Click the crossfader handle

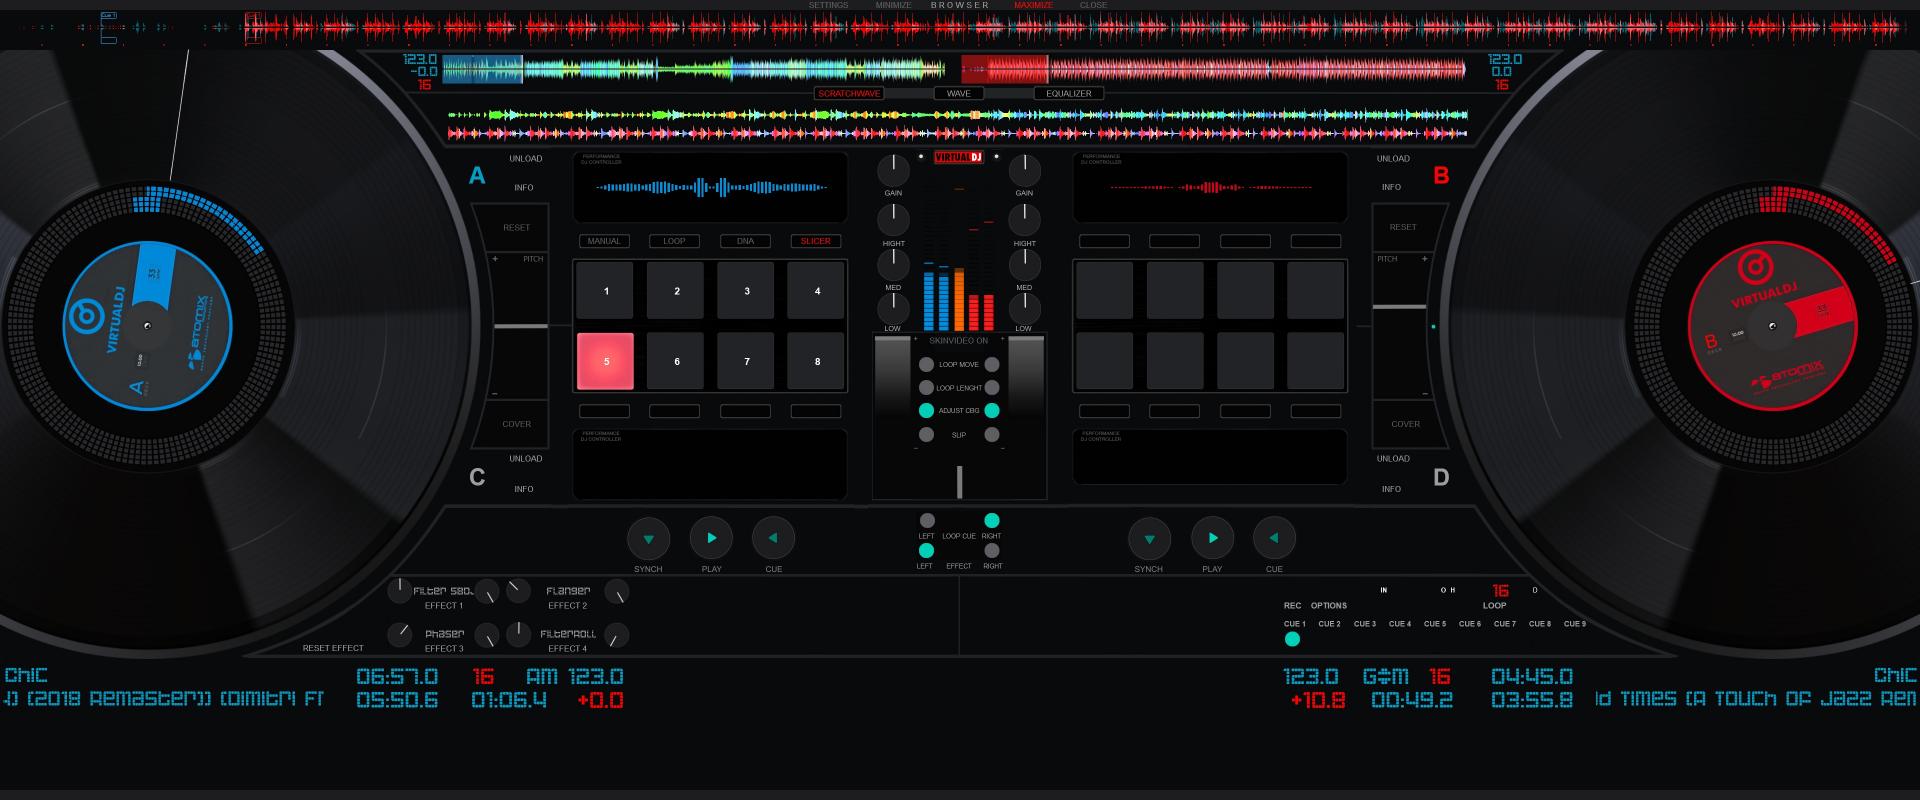tap(960, 482)
